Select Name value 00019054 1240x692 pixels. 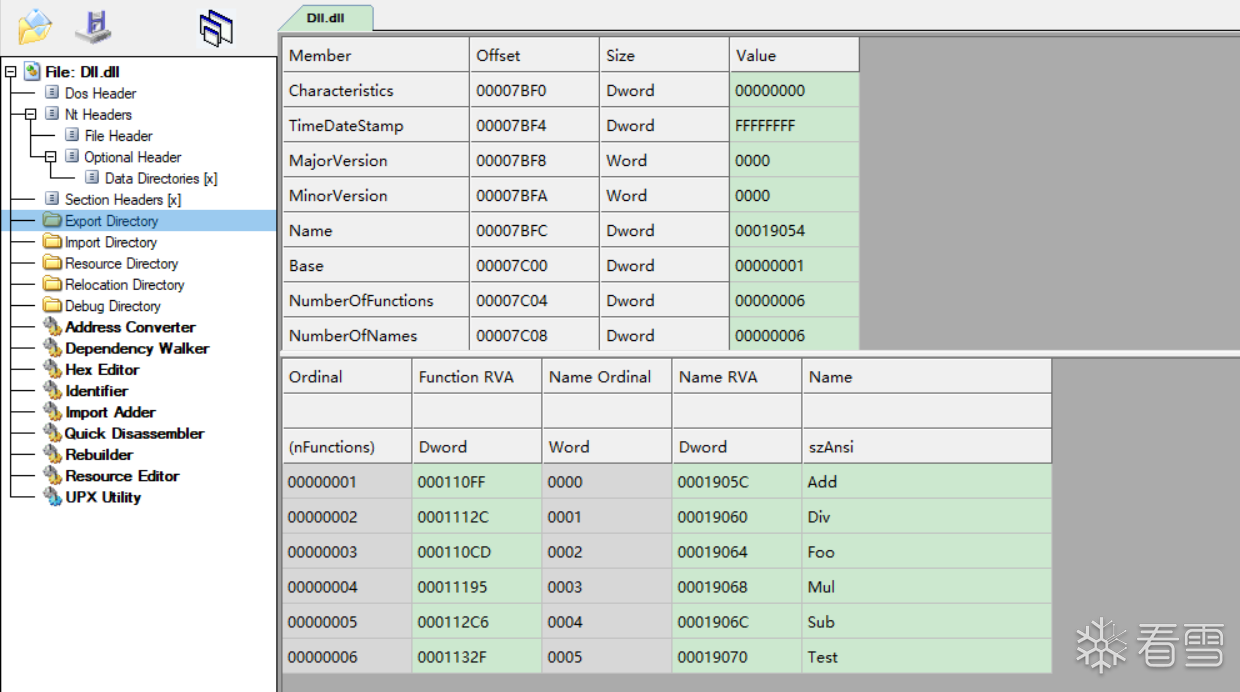[x=794, y=230]
